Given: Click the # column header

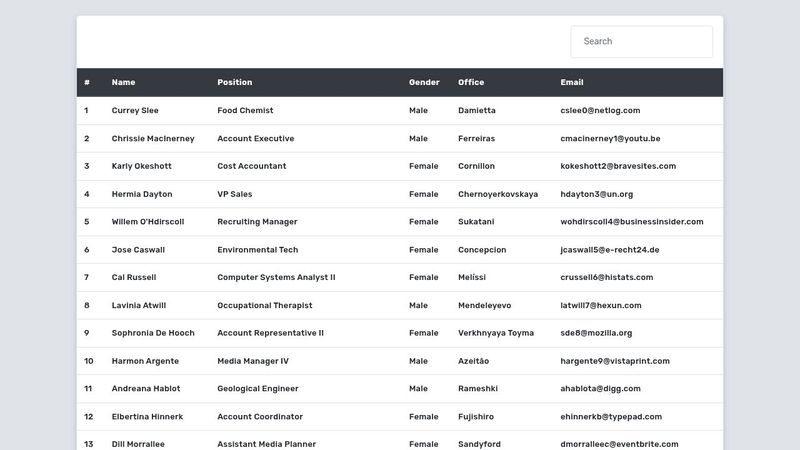Looking at the screenshot, I should [88, 82].
